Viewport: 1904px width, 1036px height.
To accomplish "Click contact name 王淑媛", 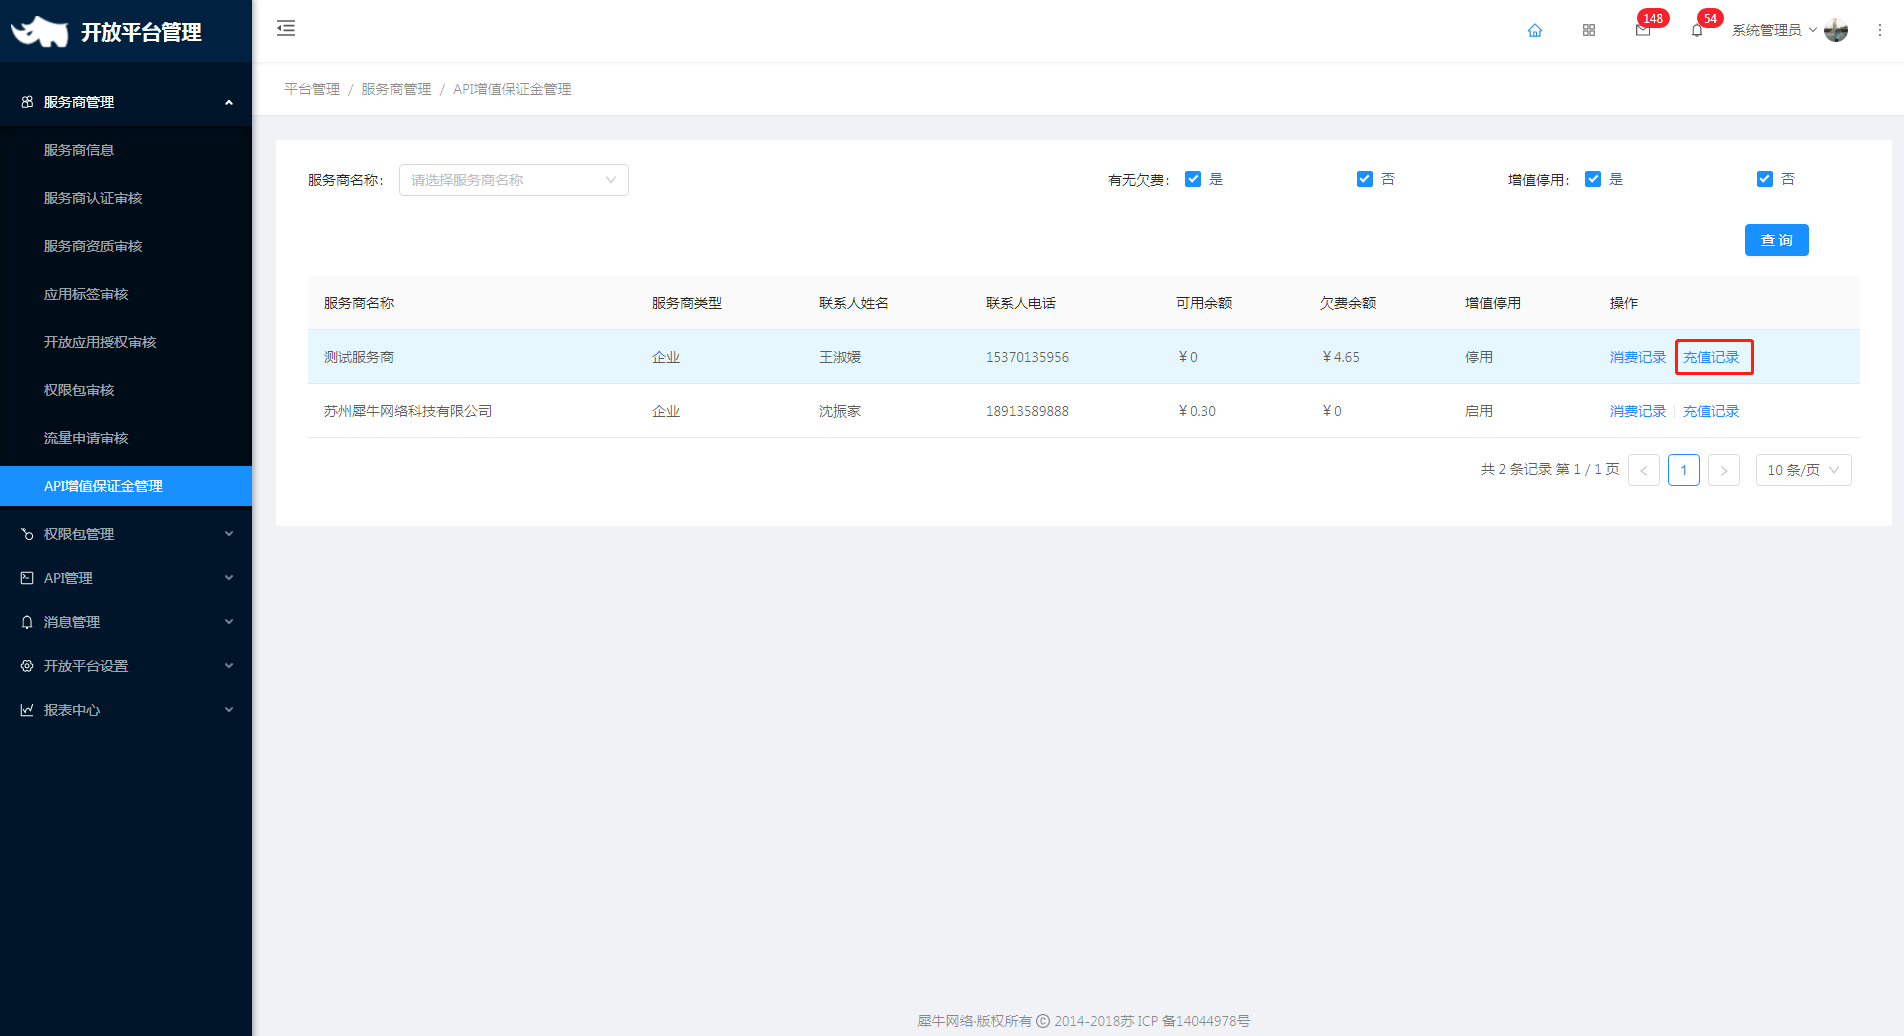I will 840,357.
